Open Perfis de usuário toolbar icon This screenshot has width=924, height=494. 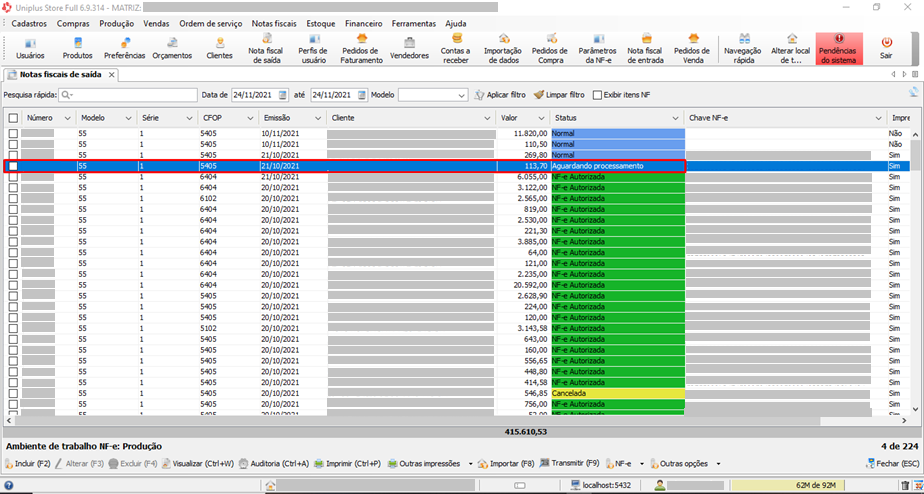click(313, 49)
